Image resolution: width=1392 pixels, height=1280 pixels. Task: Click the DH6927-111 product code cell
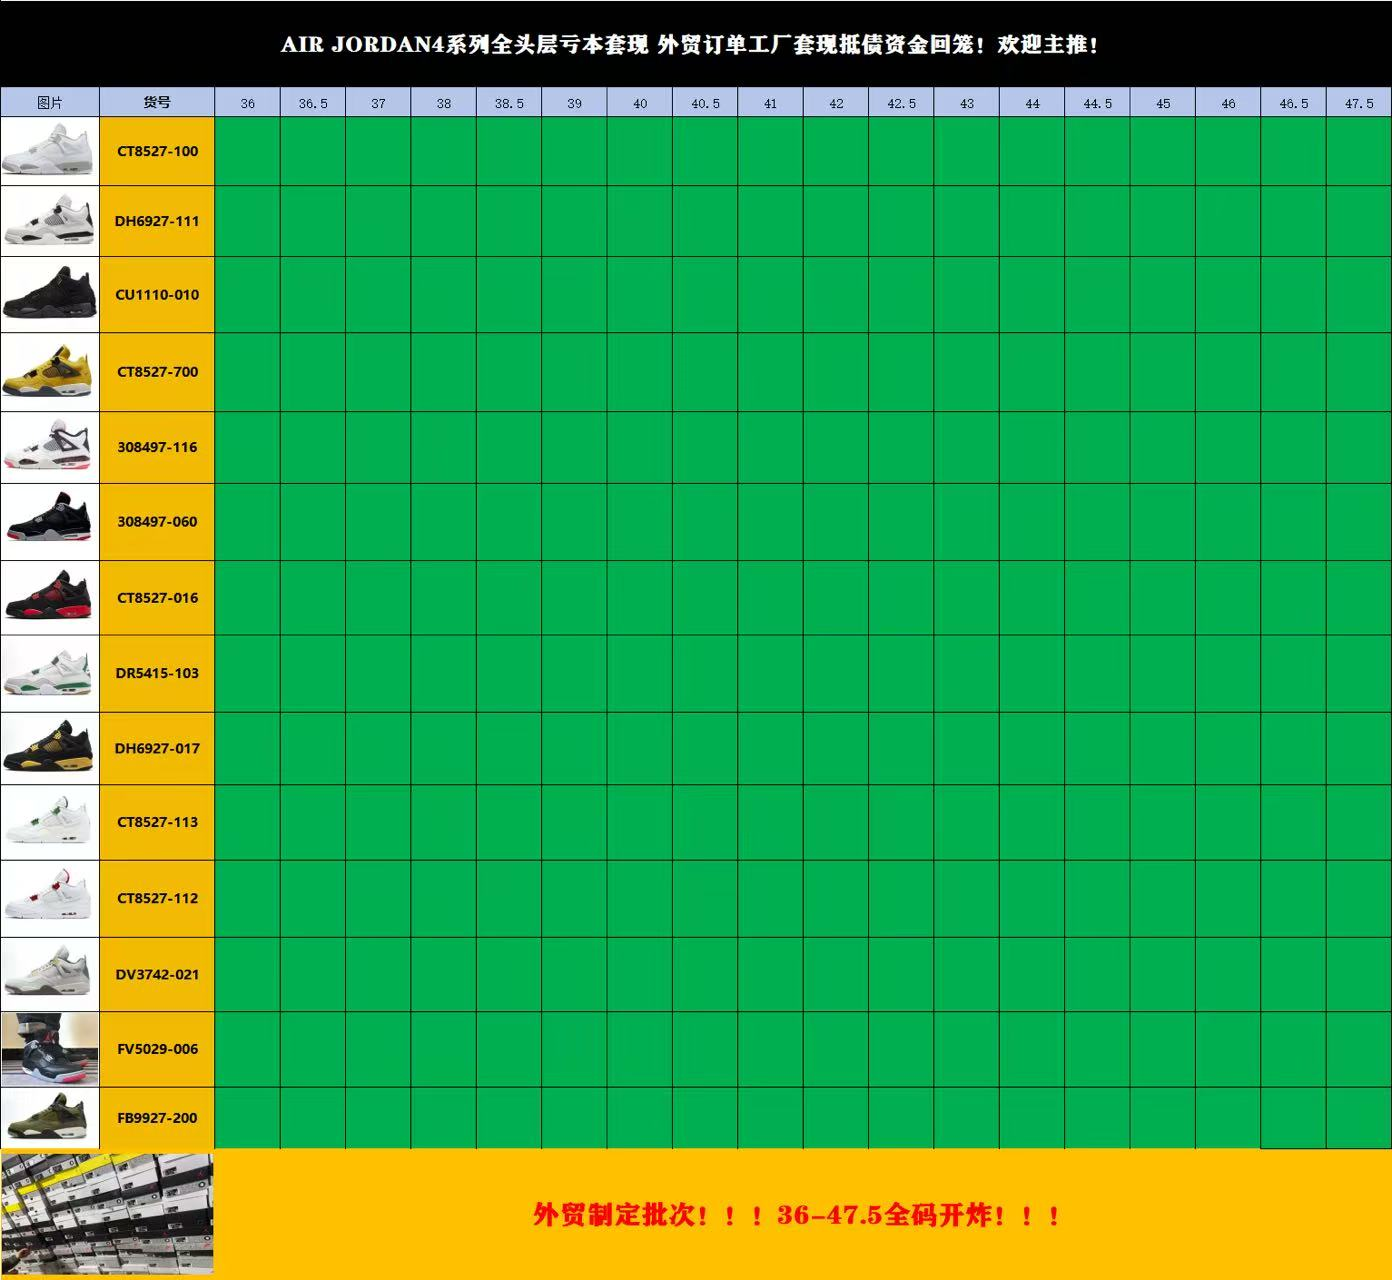point(157,221)
